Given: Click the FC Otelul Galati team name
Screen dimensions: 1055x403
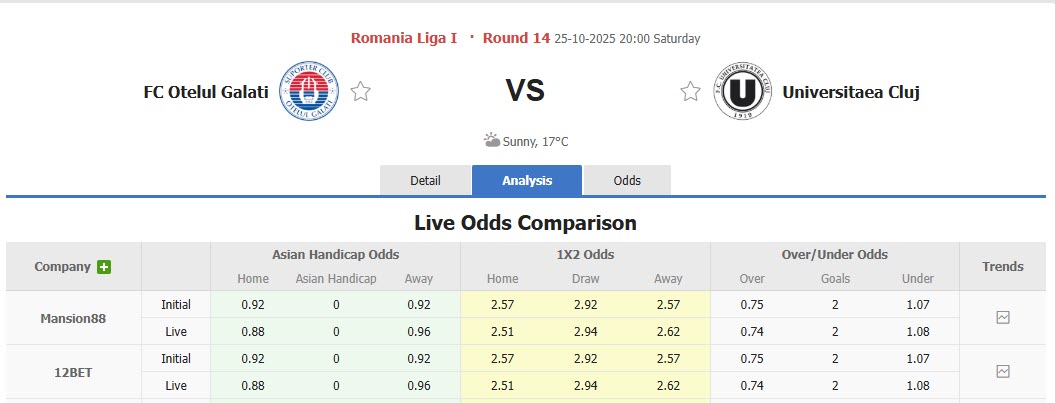Looking at the screenshot, I should [206, 92].
